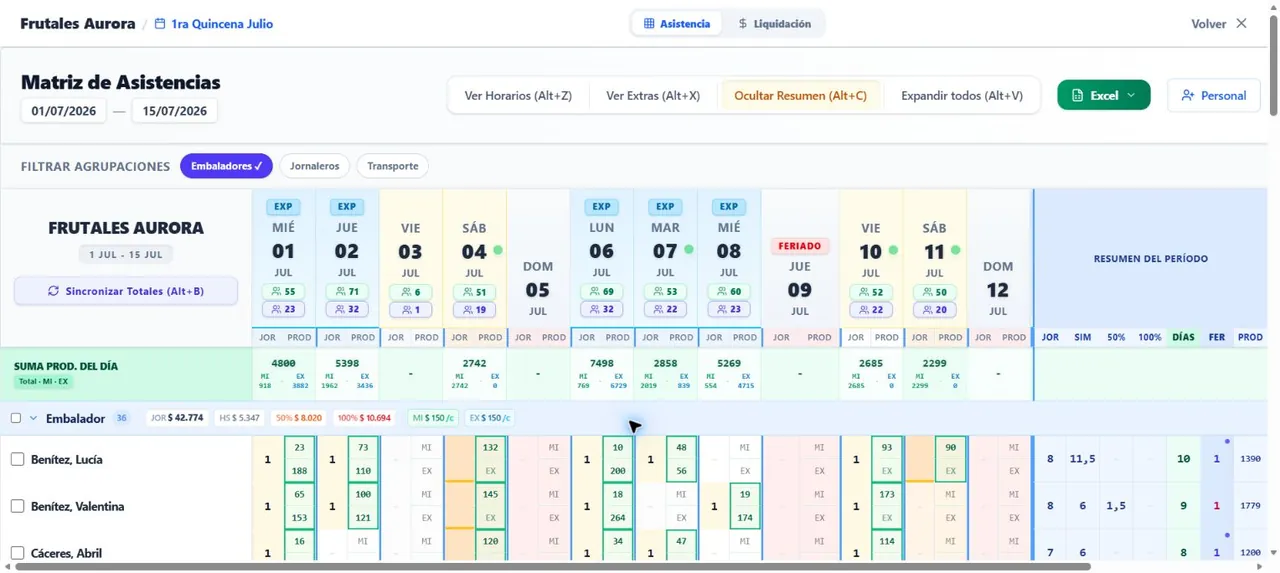This screenshot has height=573, width=1280.
Task: Click Expandir todos (Alt+V)
Action: pos(962,96)
